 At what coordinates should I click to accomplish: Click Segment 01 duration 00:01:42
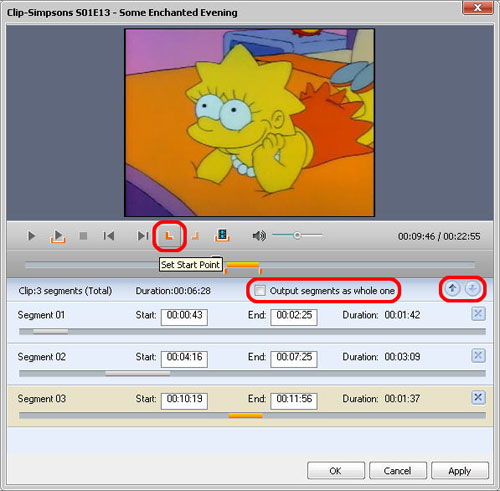click(402, 315)
